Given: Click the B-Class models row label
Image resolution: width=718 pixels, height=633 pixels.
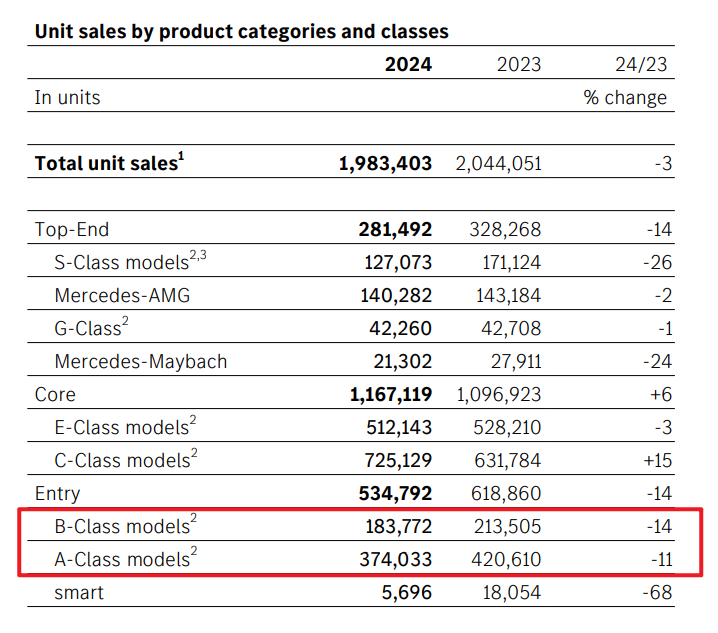Looking at the screenshot, I should (124, 526).
